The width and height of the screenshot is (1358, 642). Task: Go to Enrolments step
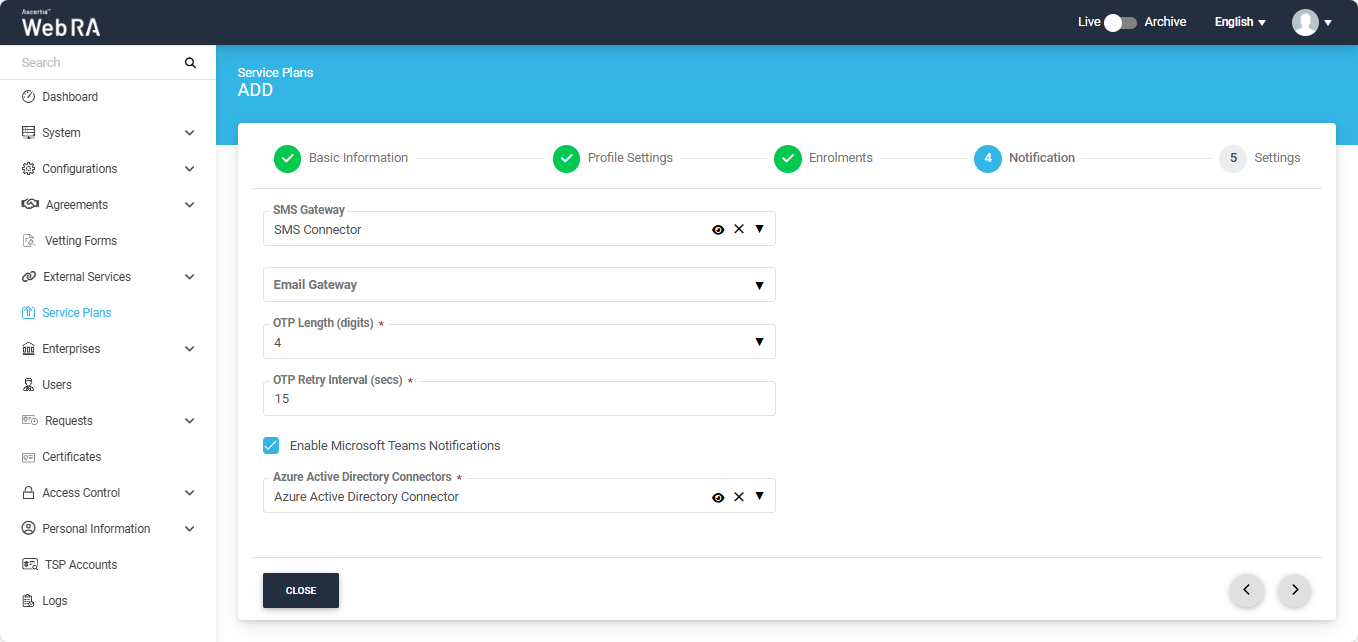pos(823,158)
